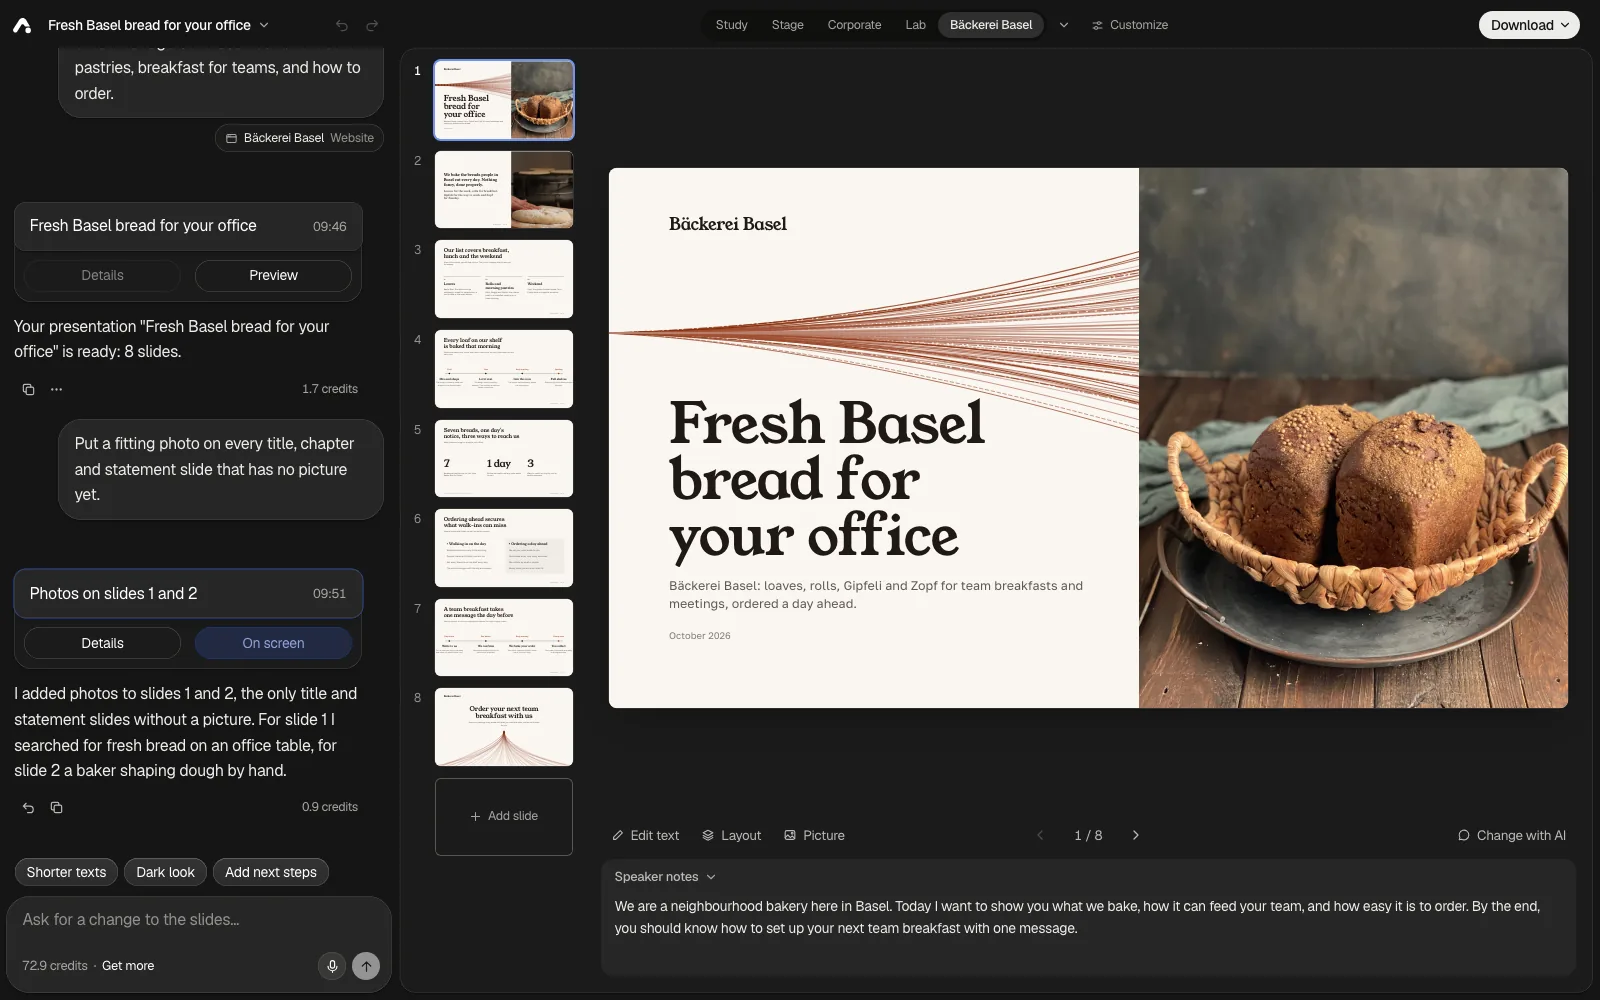Select the Bäckerei Basel theme

point(990,25)
